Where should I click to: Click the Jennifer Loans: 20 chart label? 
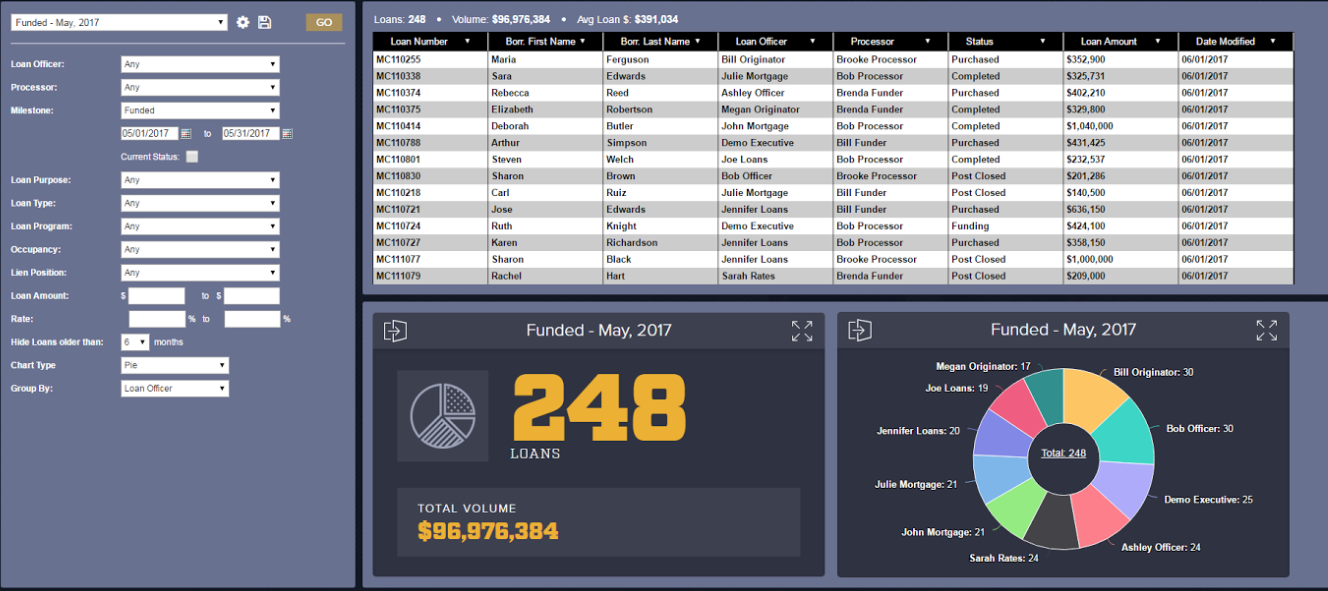pos(918,431)
